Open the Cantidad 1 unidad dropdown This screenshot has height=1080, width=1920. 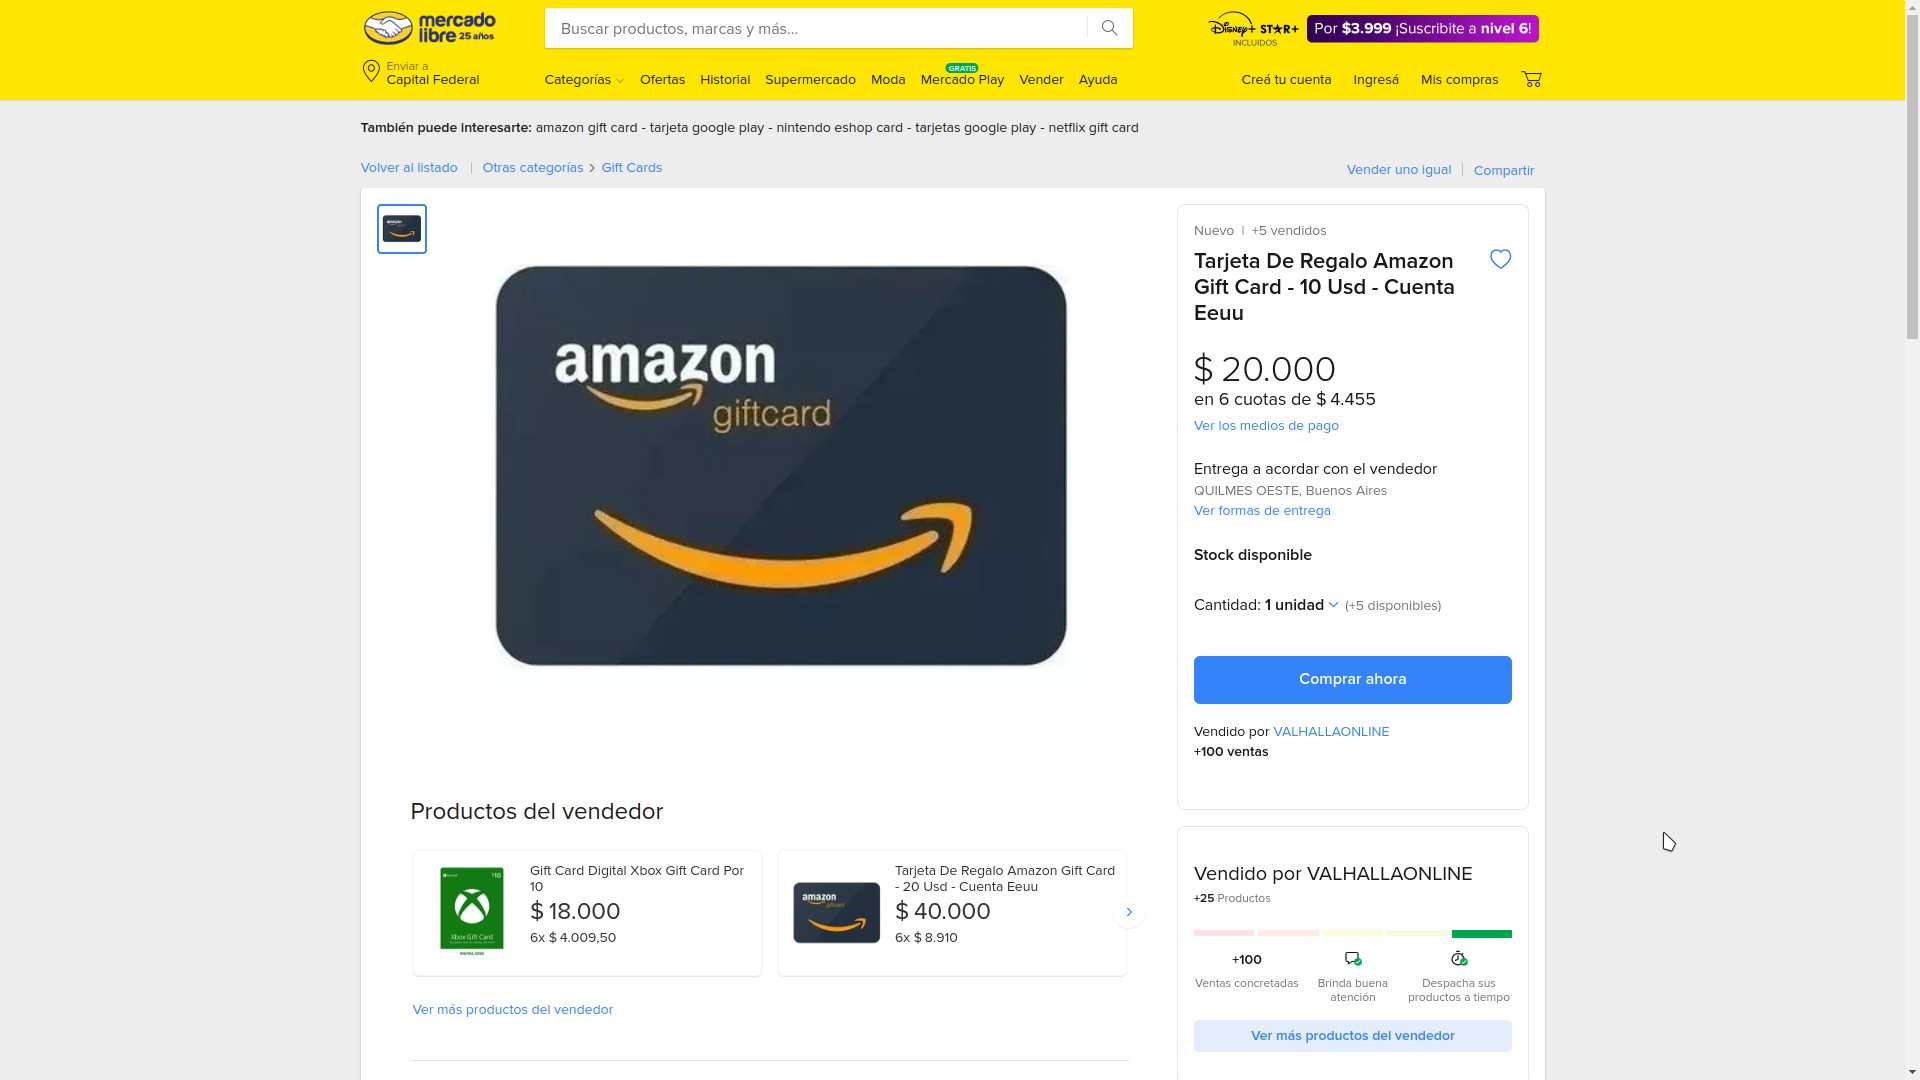click(x=1301, y=605)
